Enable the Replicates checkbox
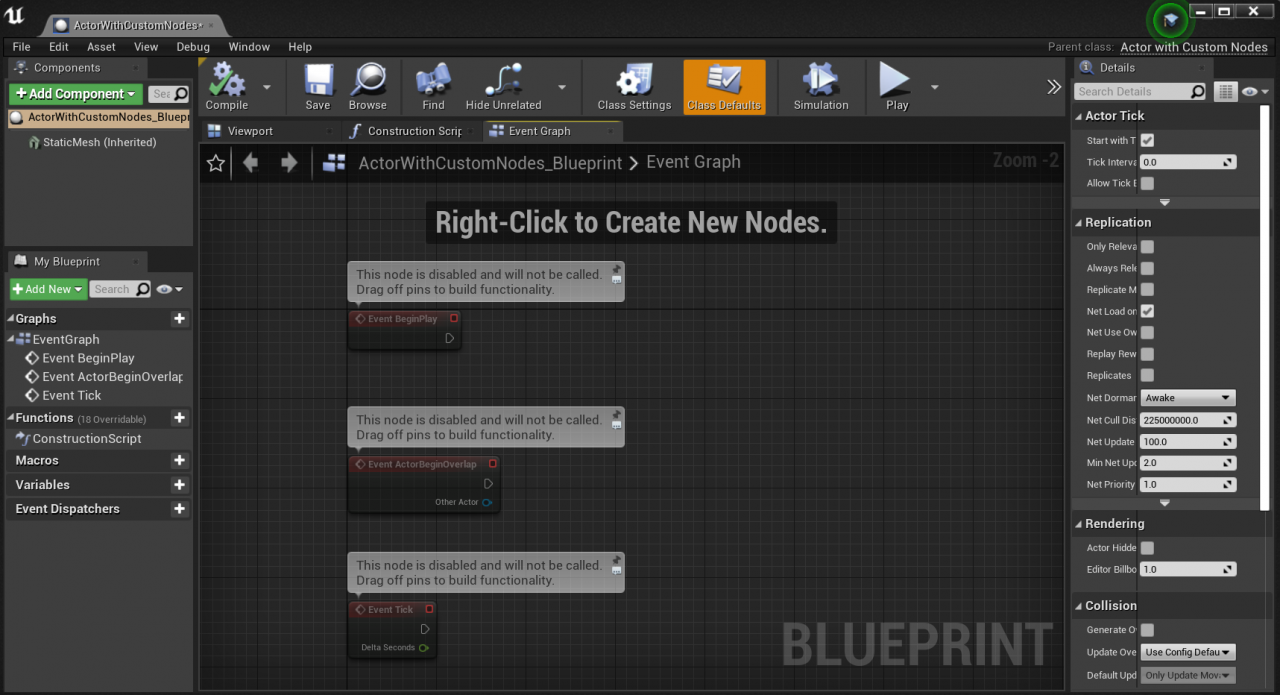1280x695 pixels. 1147,375
